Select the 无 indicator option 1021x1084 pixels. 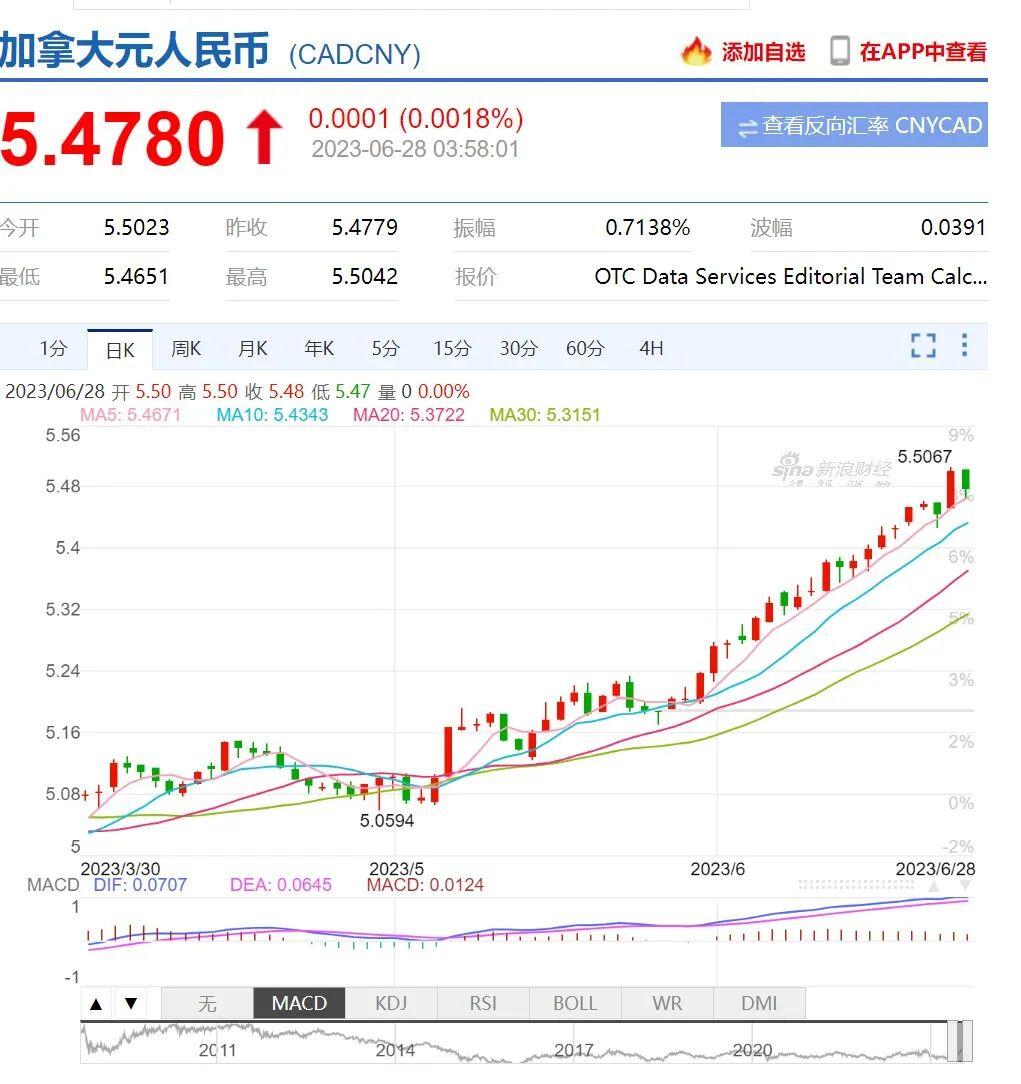pyautogui.click(x=207, y=1004)
